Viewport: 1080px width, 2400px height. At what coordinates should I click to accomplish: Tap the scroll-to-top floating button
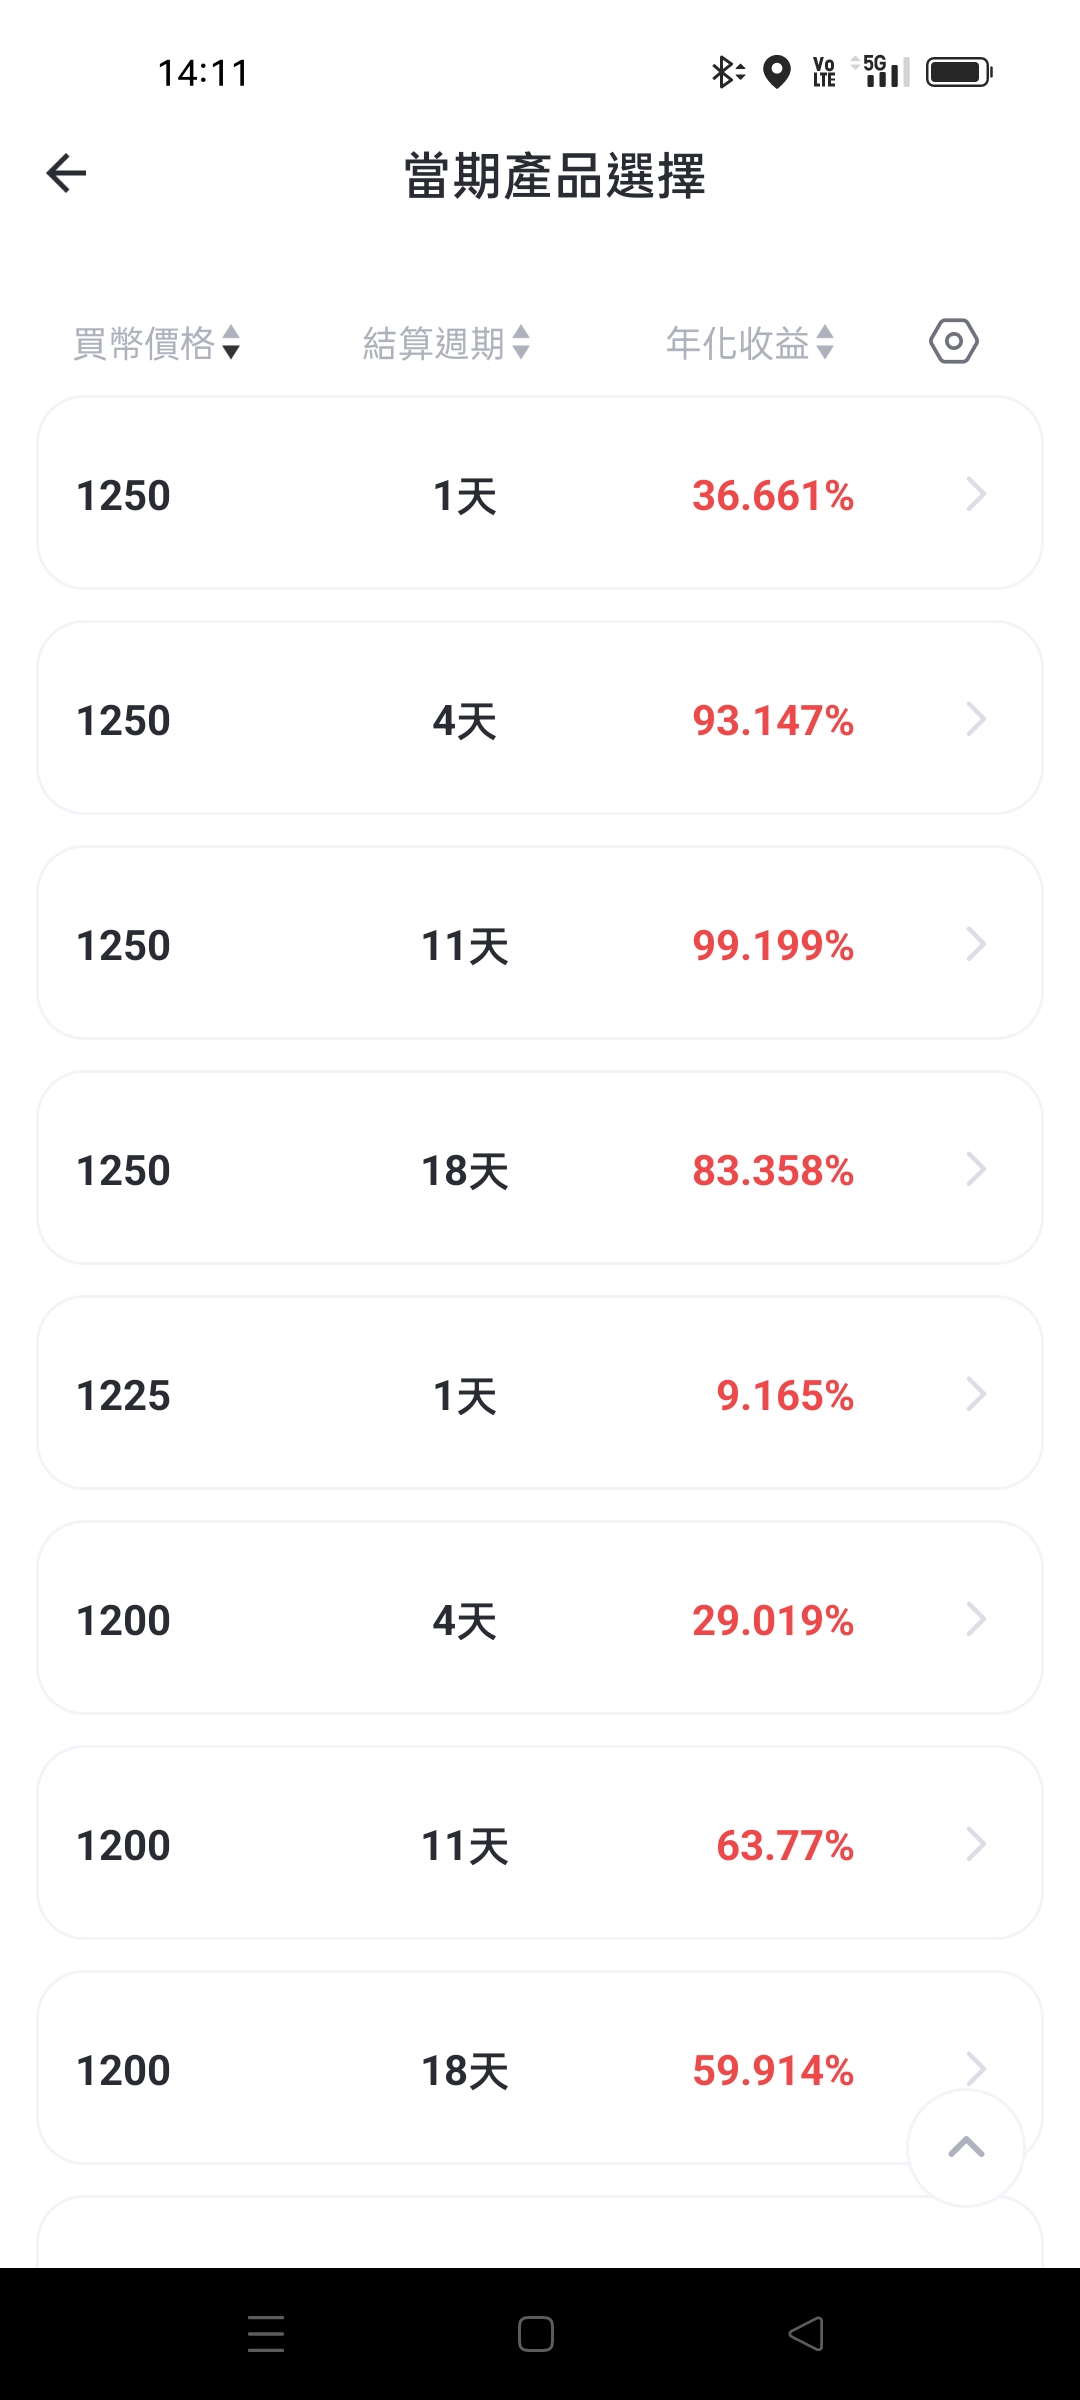point(966,2147)
